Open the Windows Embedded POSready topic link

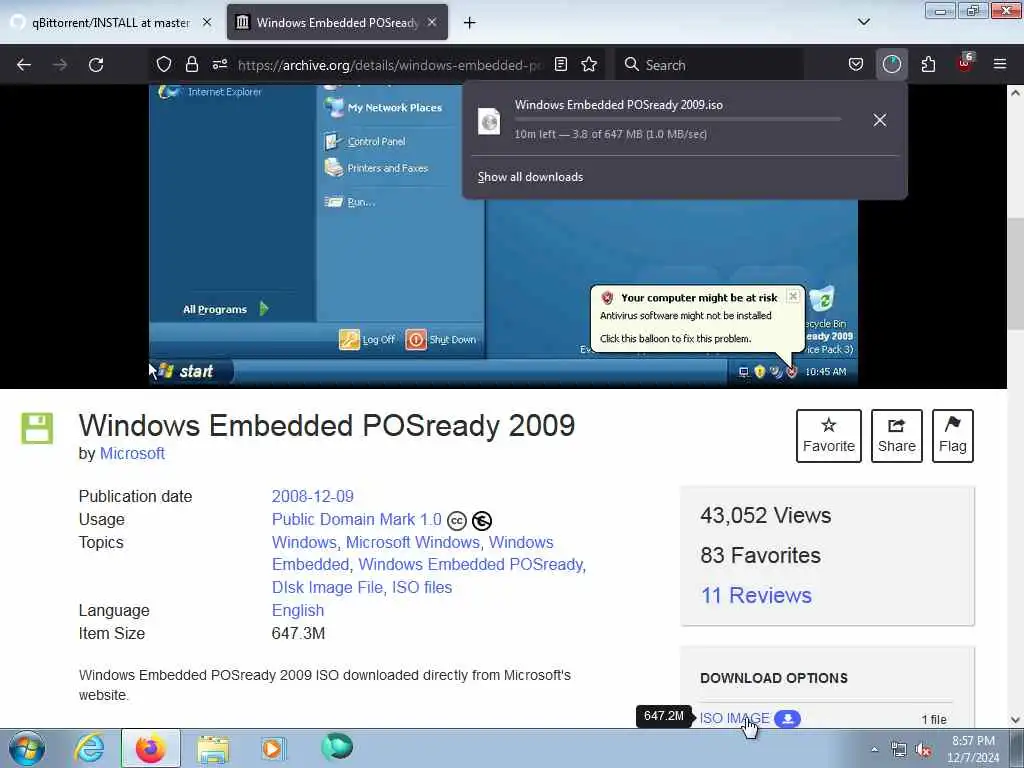470,564
